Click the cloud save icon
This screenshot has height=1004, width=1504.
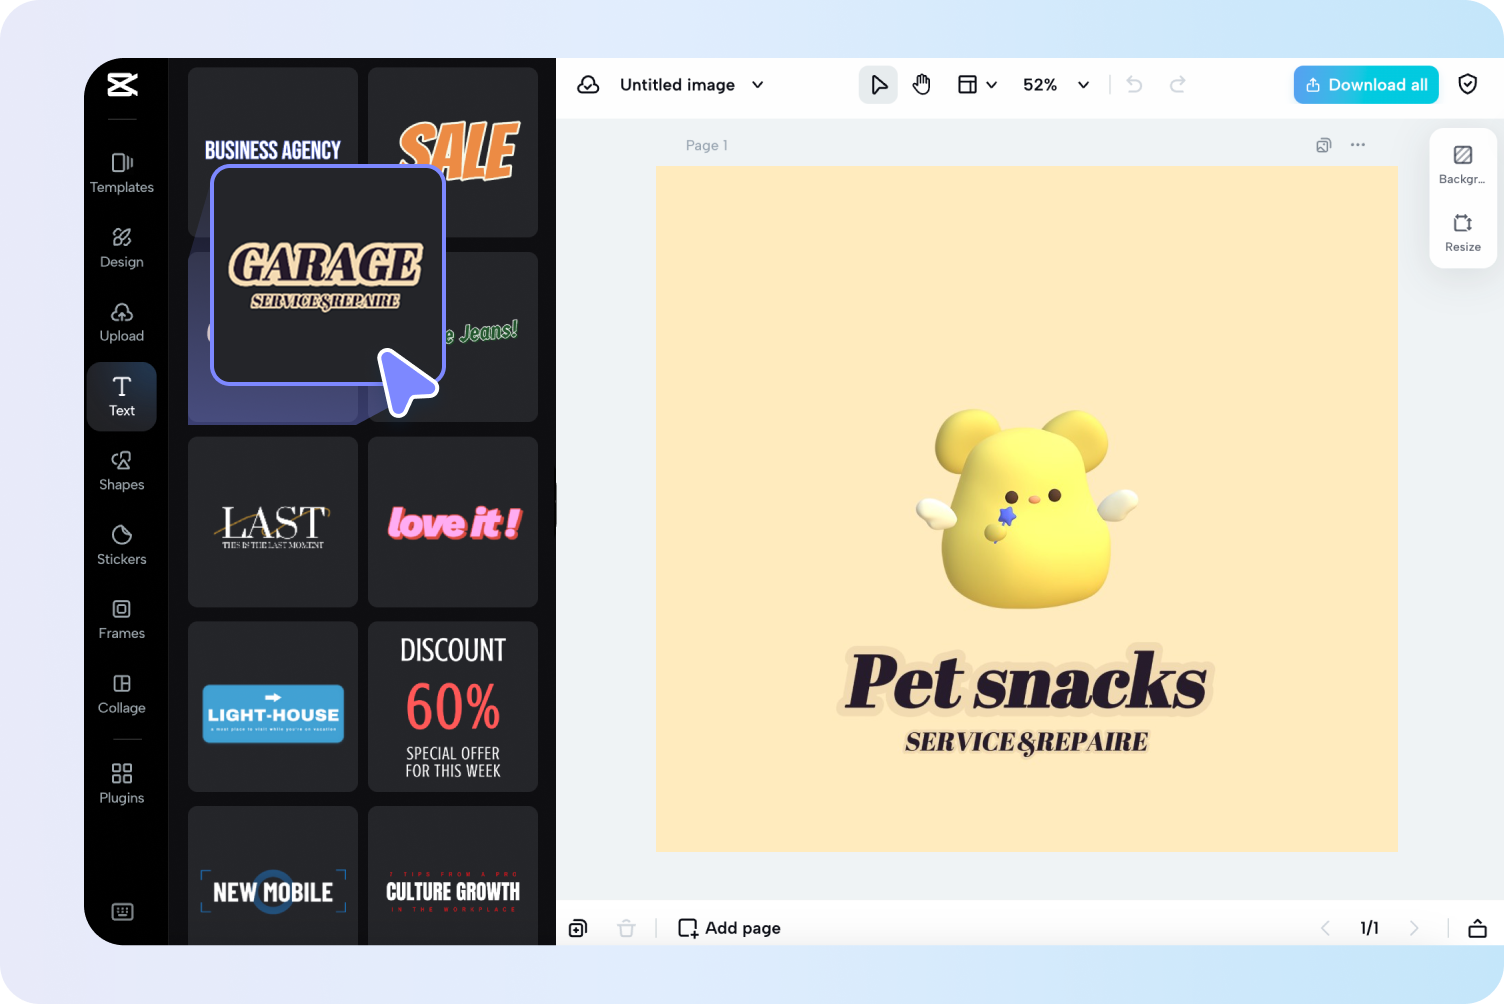click(589, 85)
